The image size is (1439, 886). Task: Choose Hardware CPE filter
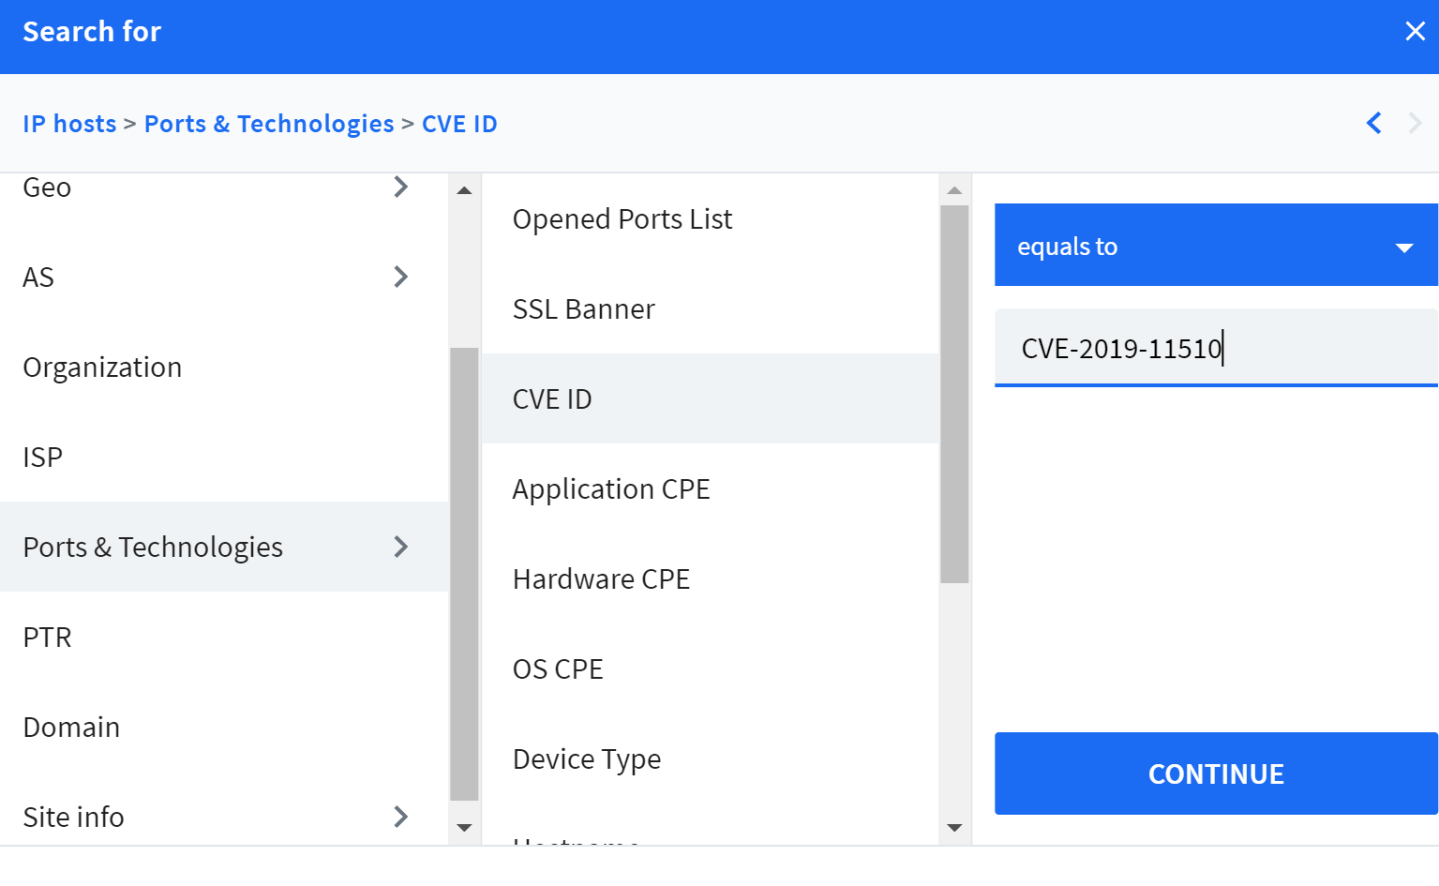tap(601, 579)
